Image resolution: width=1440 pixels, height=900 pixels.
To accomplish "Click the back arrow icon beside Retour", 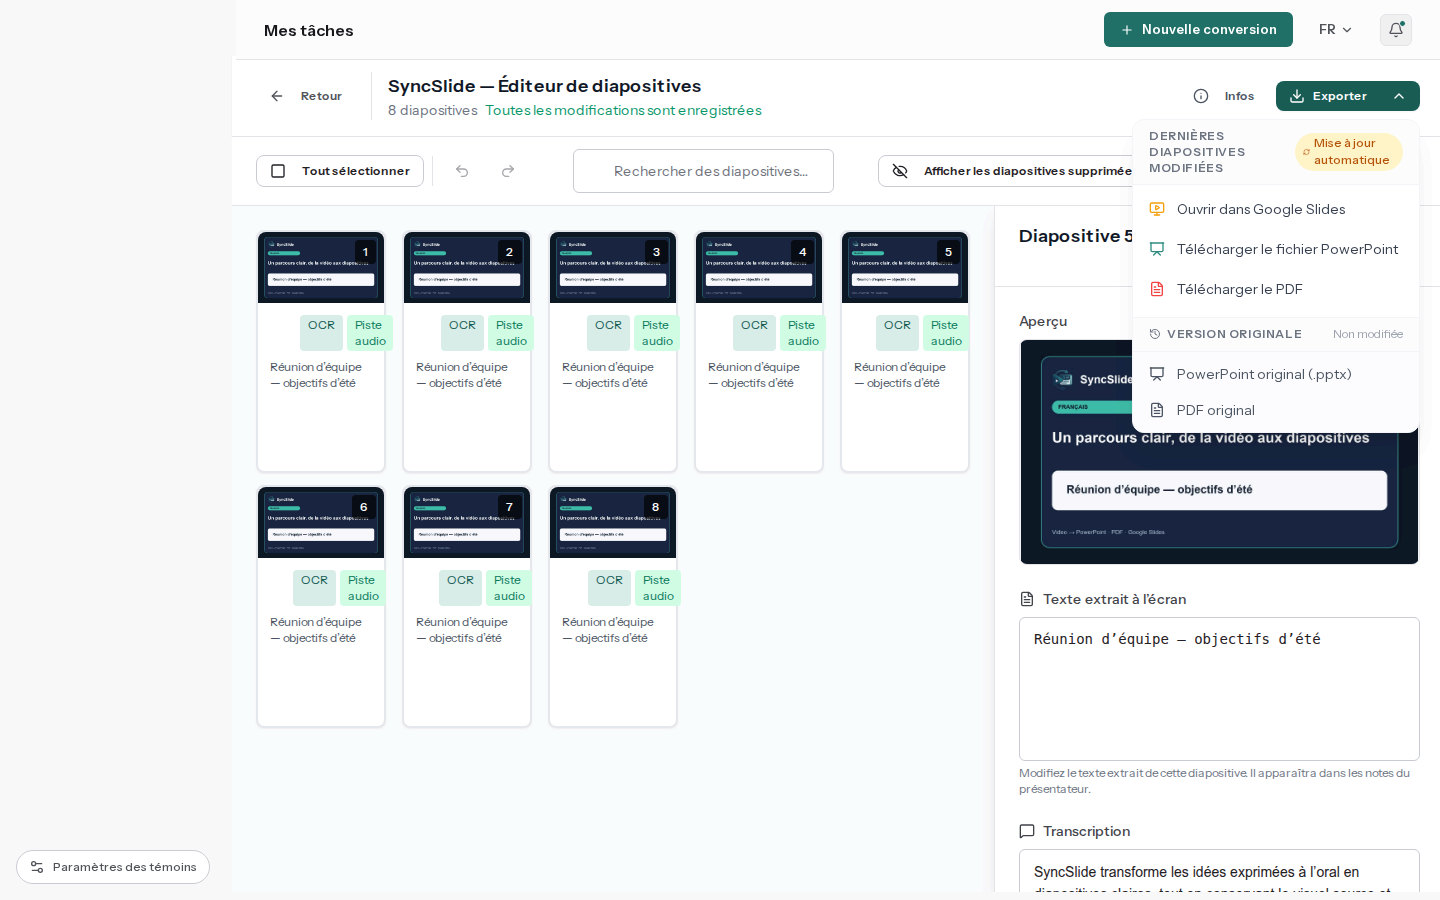I will 277,96.
